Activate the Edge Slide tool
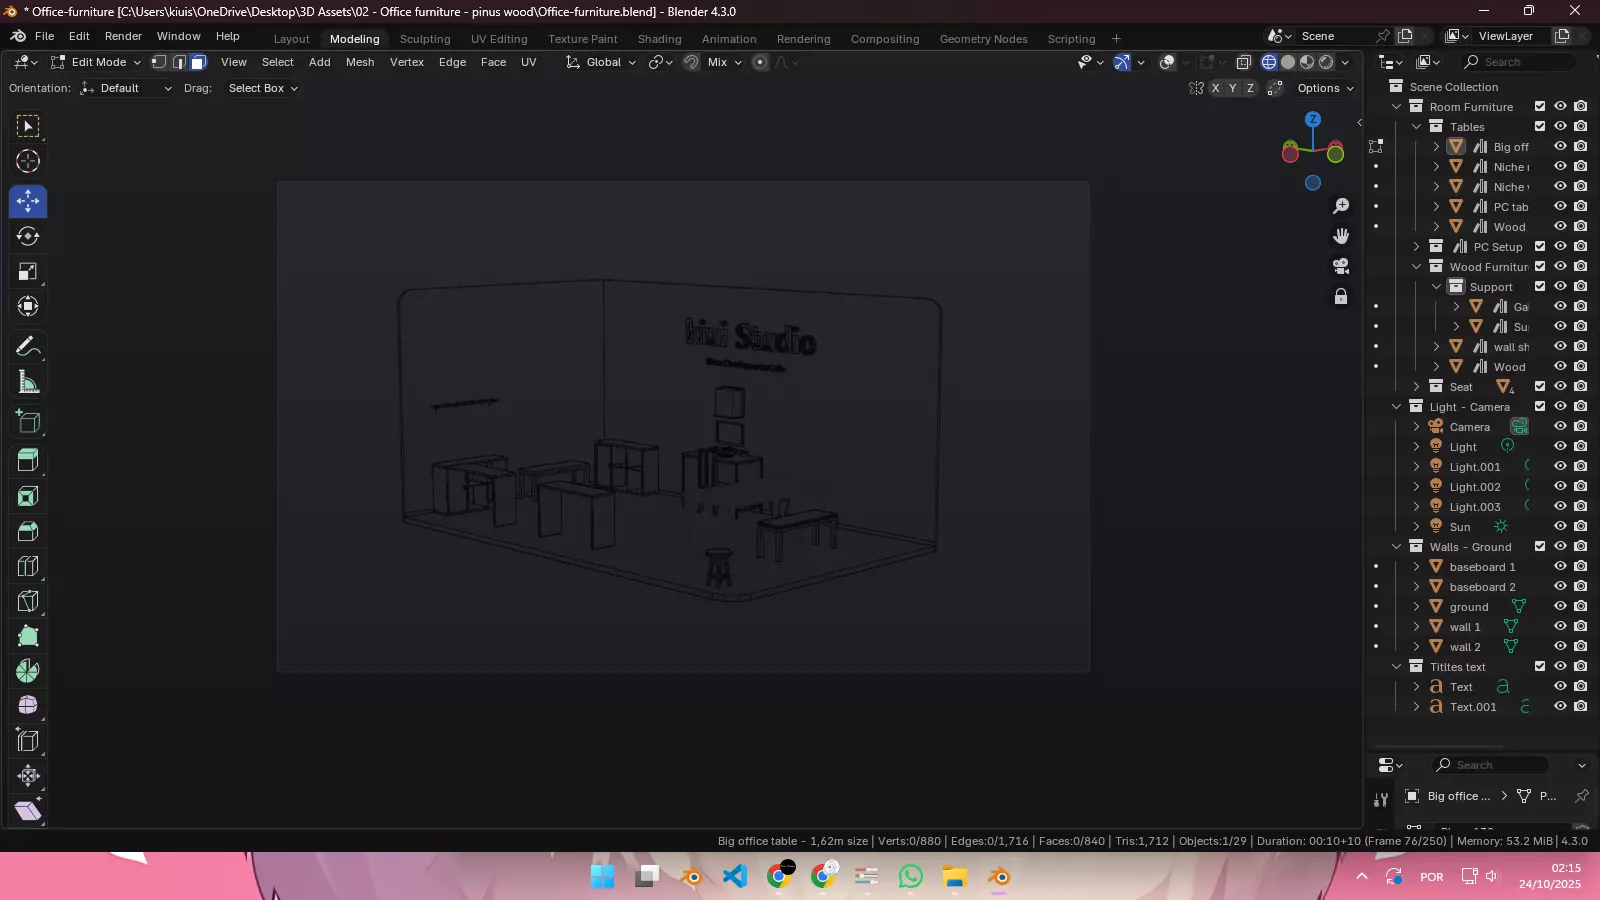This screenshot has height=900, width=1600. 28,741
